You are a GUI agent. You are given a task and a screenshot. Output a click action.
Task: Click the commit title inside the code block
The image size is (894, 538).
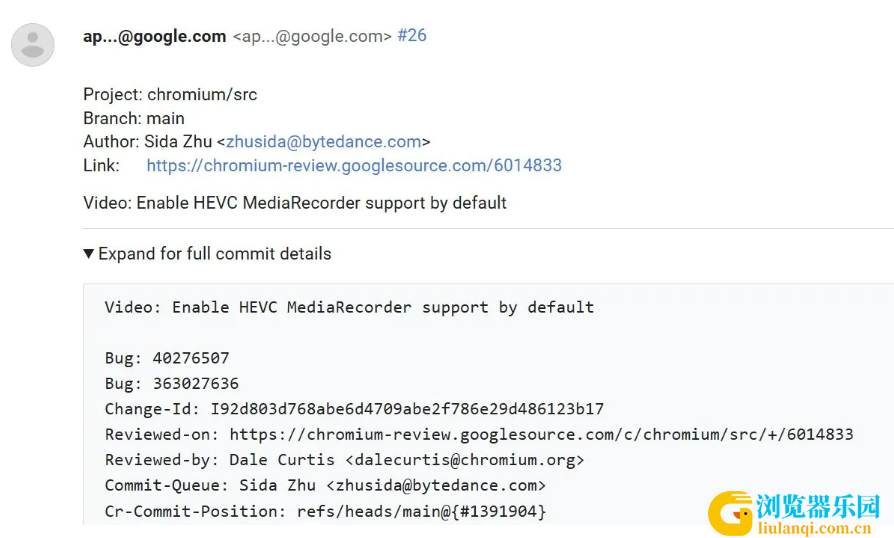(350, 307)
